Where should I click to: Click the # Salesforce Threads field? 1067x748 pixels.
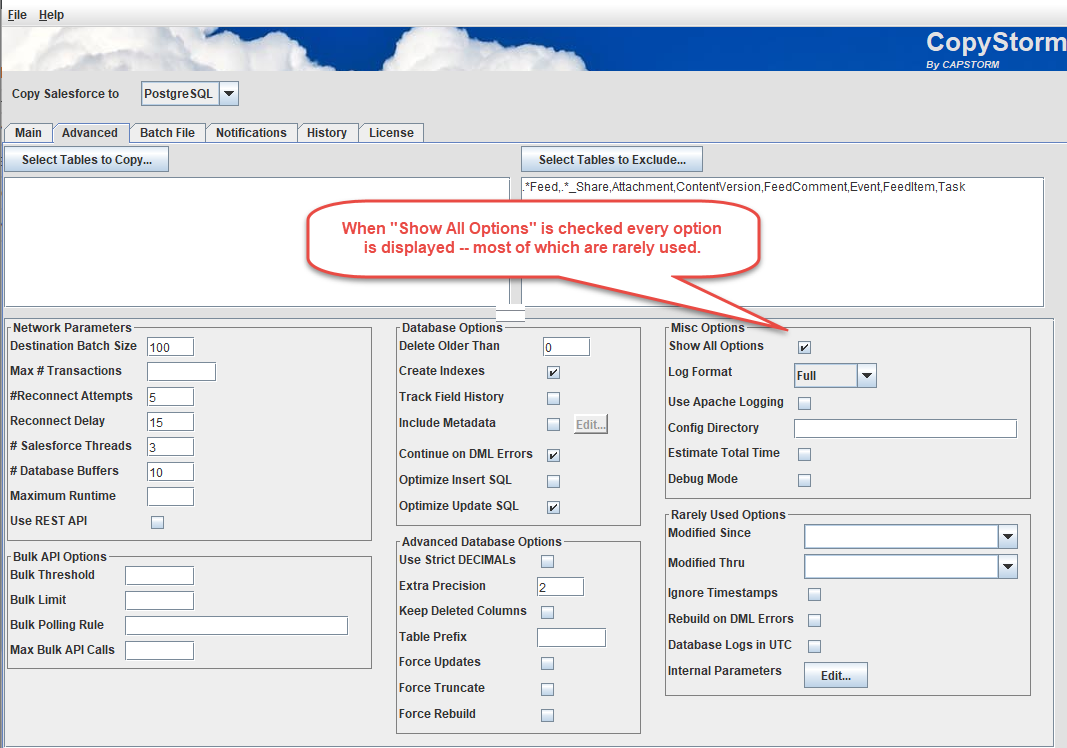pyautogui.click(x=170, y=447)
